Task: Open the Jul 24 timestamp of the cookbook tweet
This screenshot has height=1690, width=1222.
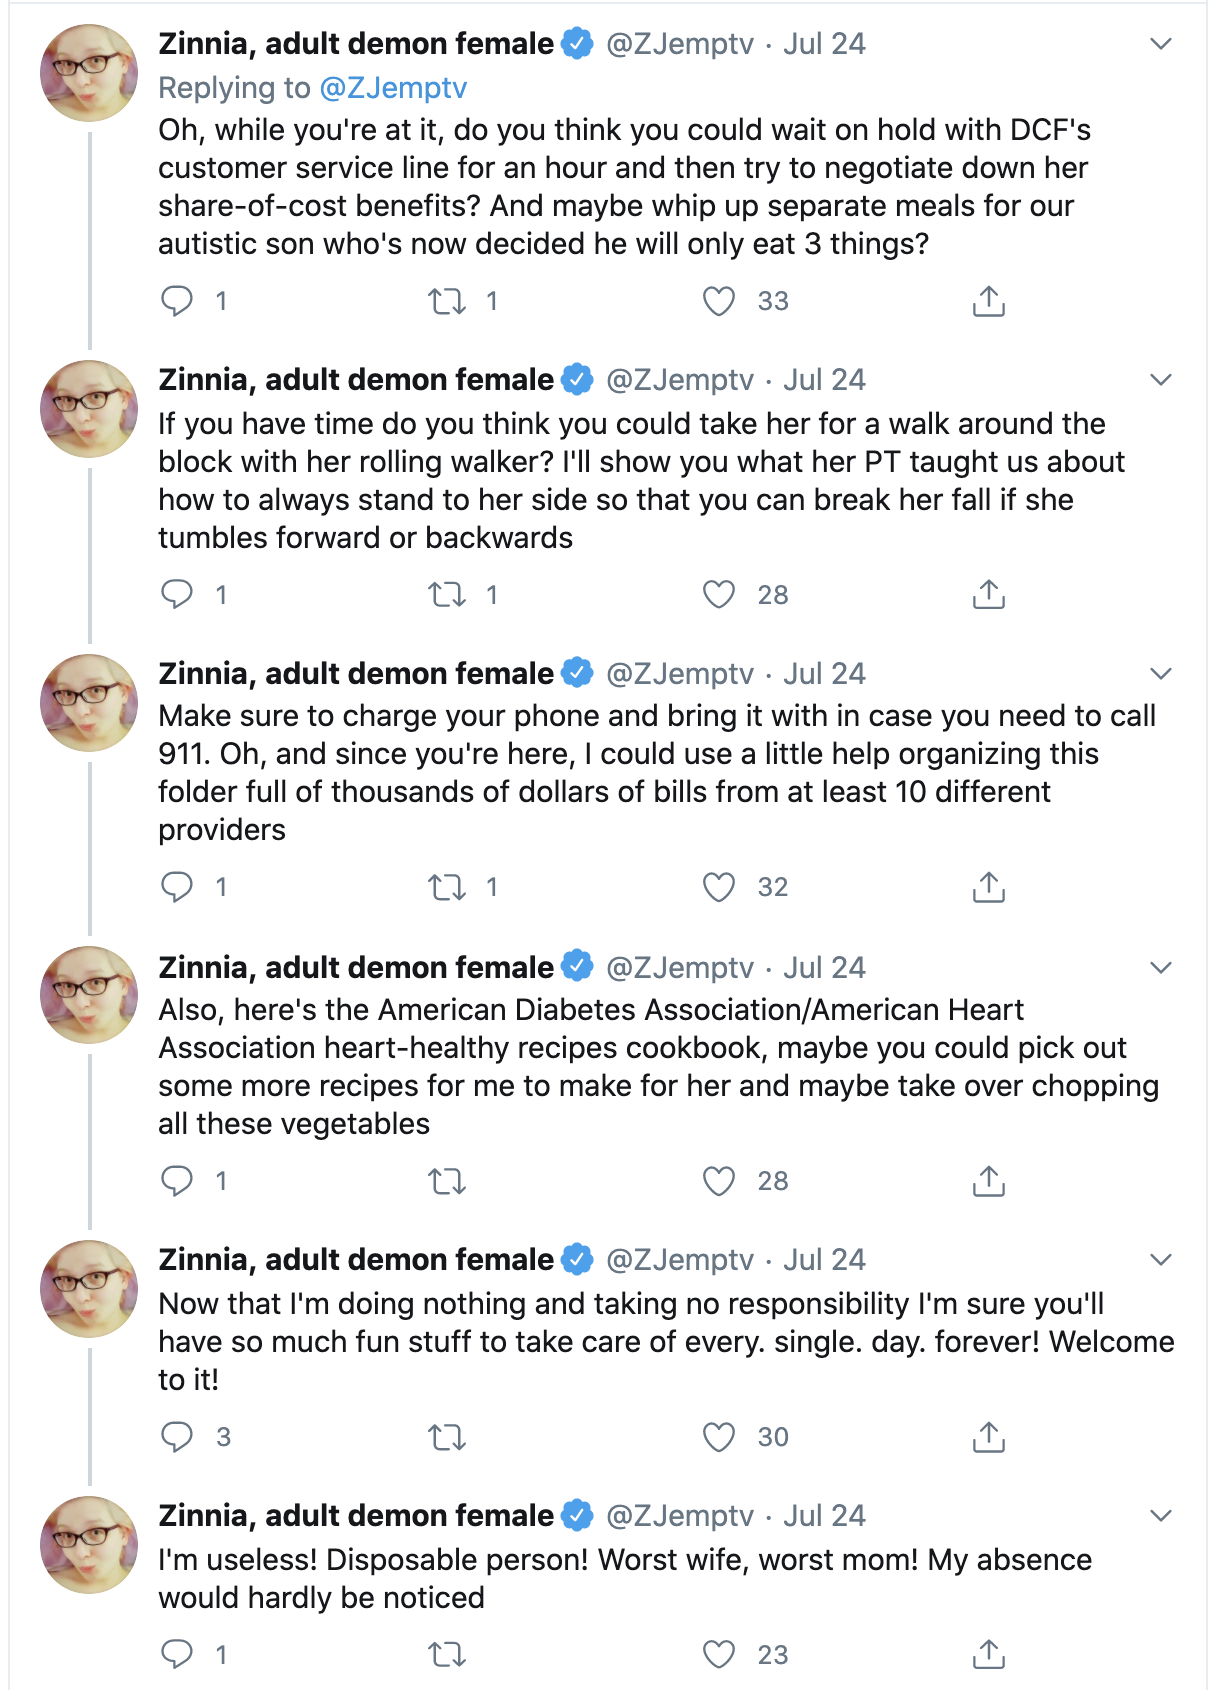Action: (824, 968)
